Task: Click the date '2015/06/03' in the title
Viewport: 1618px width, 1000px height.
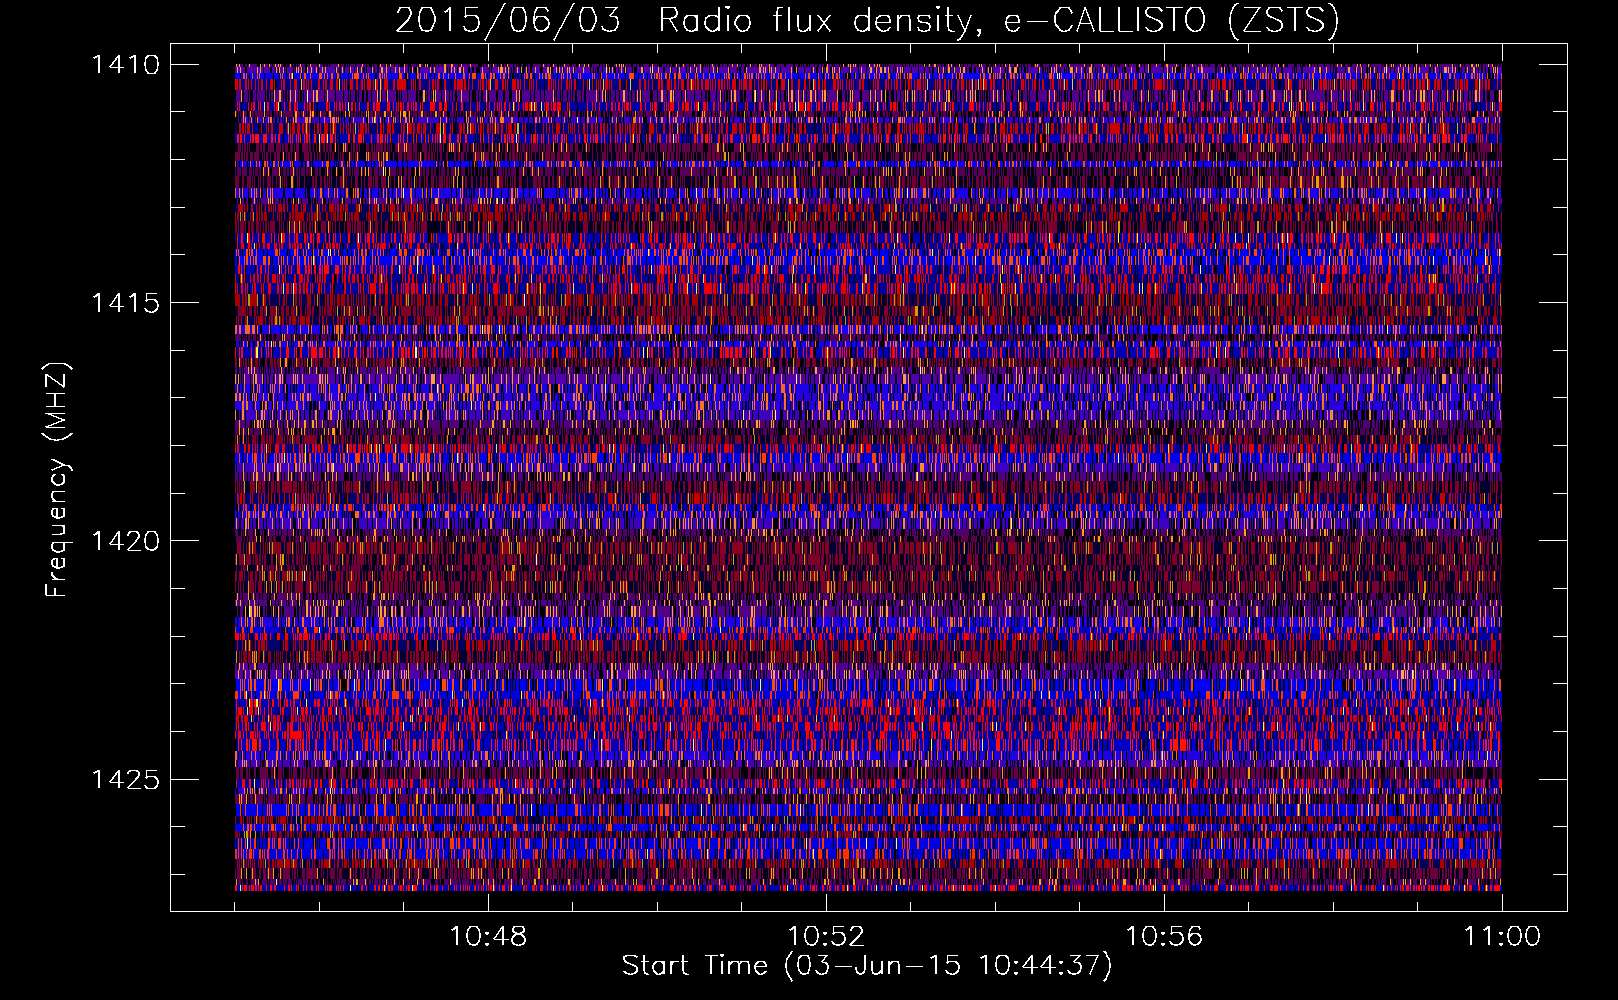Action: (x=507, y=21)
